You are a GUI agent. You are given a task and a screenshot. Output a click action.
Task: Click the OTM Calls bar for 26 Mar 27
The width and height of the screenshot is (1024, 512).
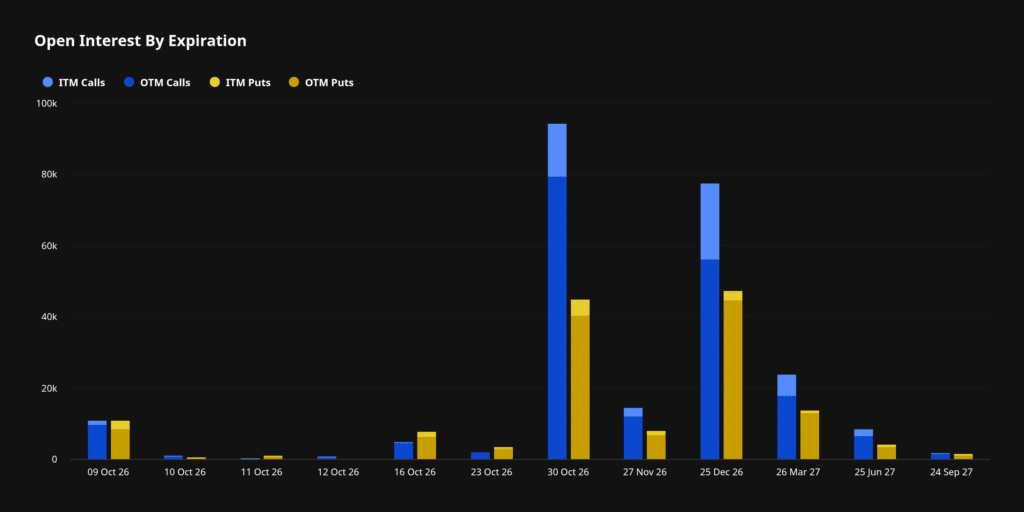click(787, 428)
